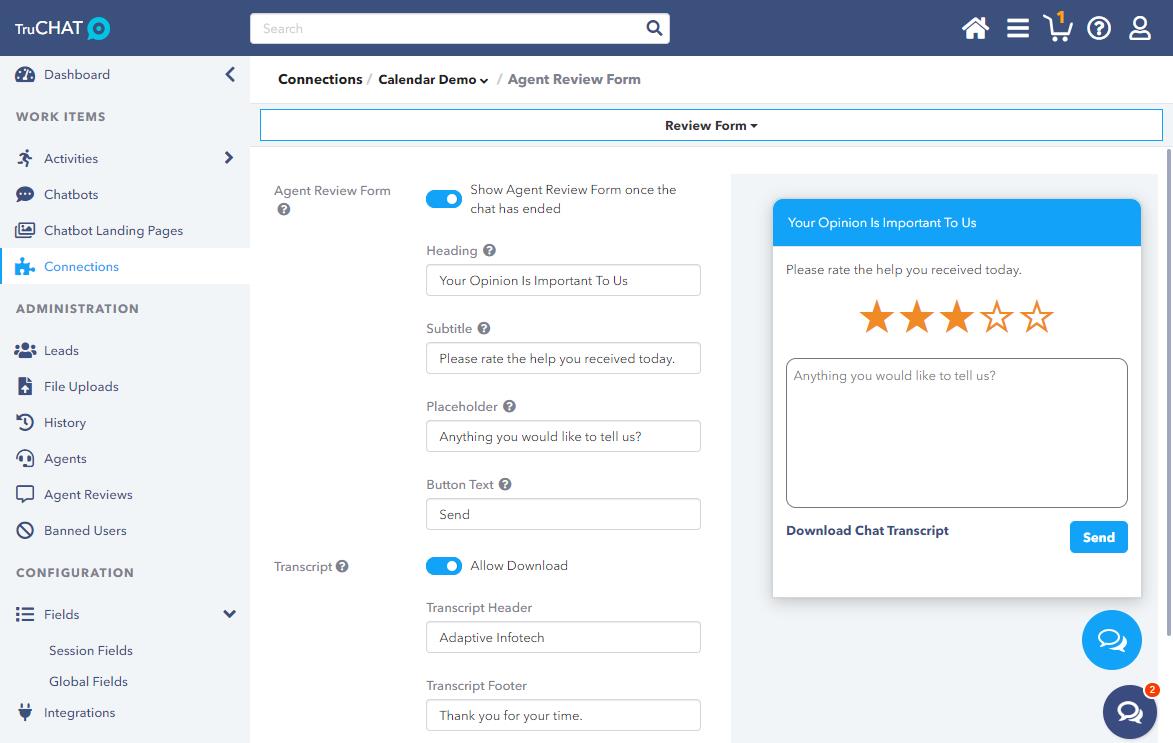Click the Heading text field
Viewport: 1173px width, 743px height.
(563, 281)
